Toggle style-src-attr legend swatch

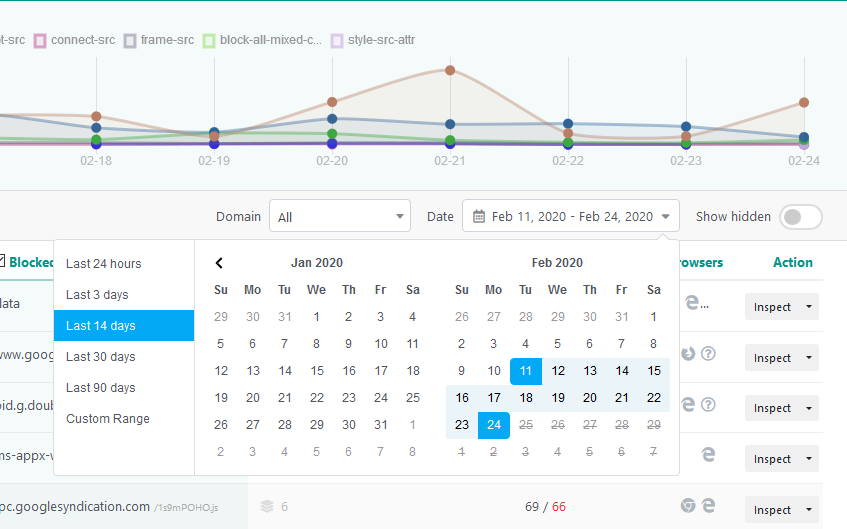337,41
